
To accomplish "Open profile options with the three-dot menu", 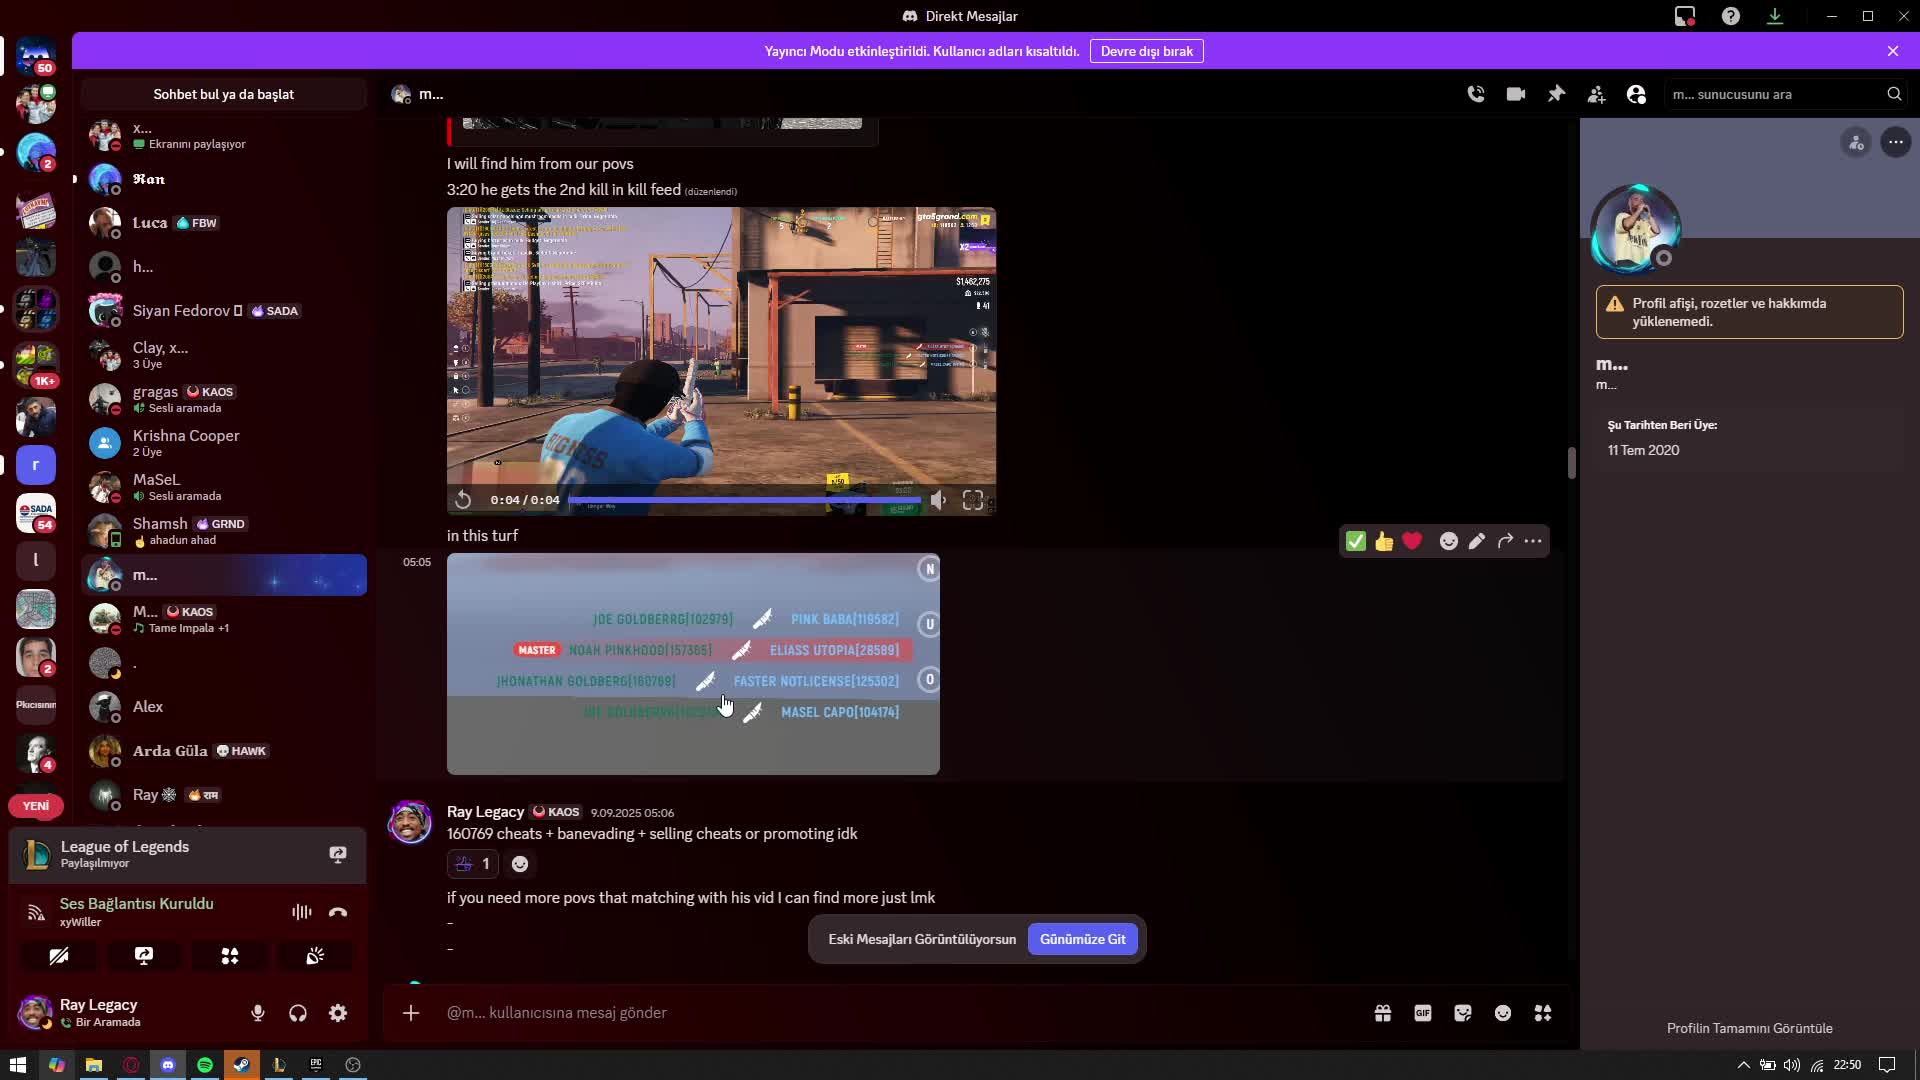I will pos(1897,142).
